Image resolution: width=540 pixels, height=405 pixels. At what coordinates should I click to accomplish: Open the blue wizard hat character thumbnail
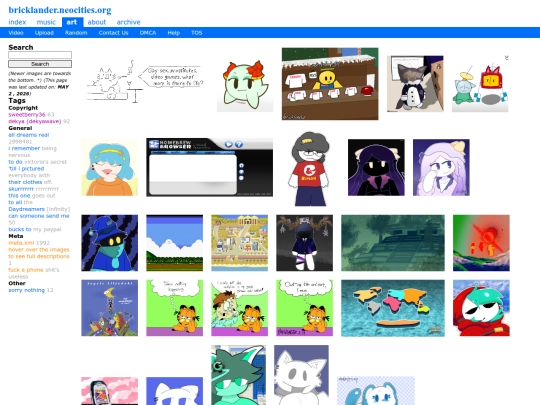coord(110,243)
